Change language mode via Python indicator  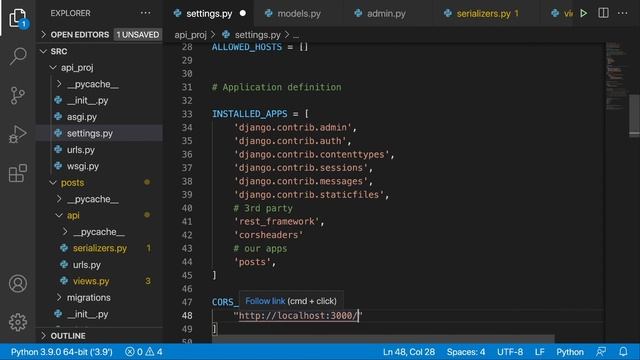click(x=570, y=352)
